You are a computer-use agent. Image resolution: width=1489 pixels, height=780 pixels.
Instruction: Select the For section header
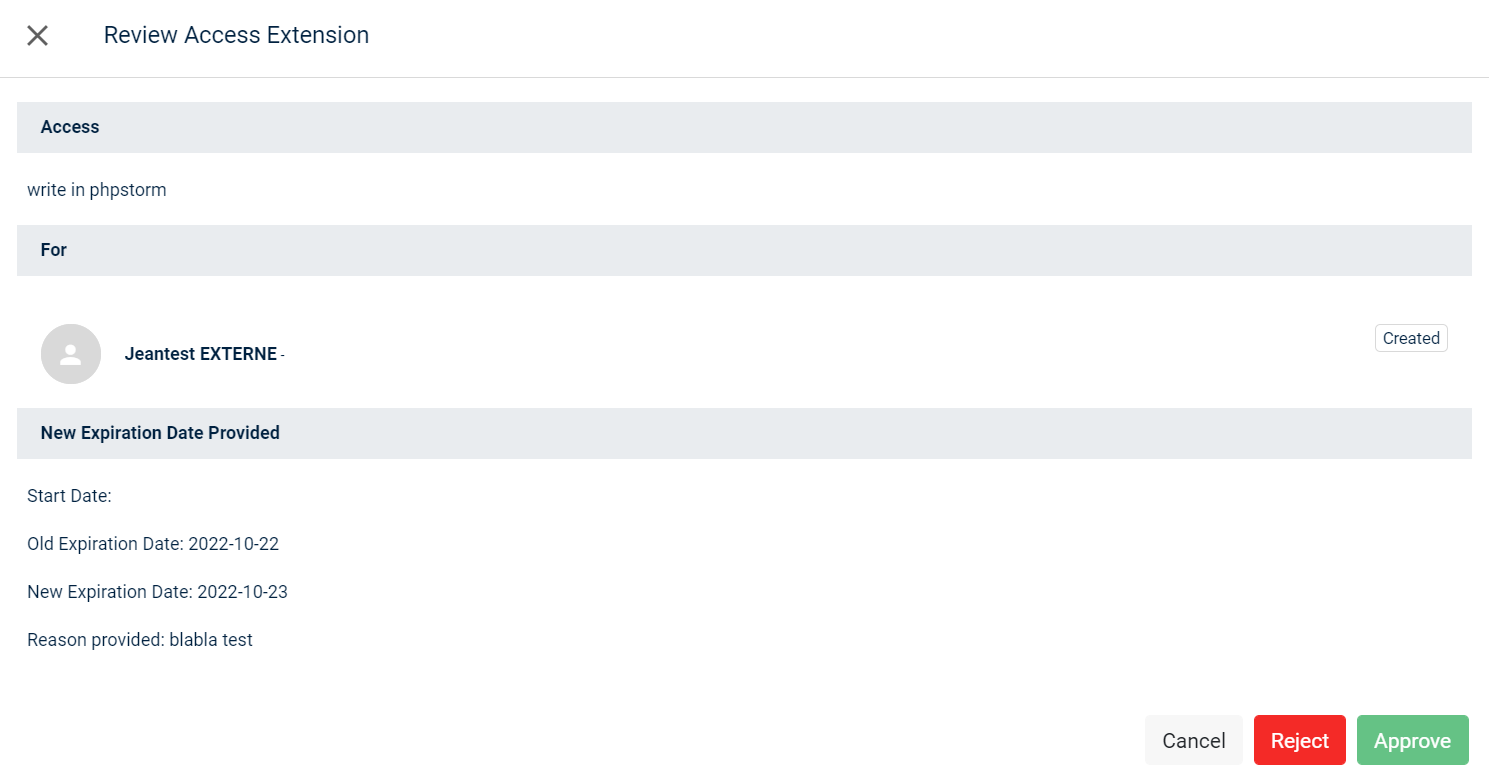point(54,250)
